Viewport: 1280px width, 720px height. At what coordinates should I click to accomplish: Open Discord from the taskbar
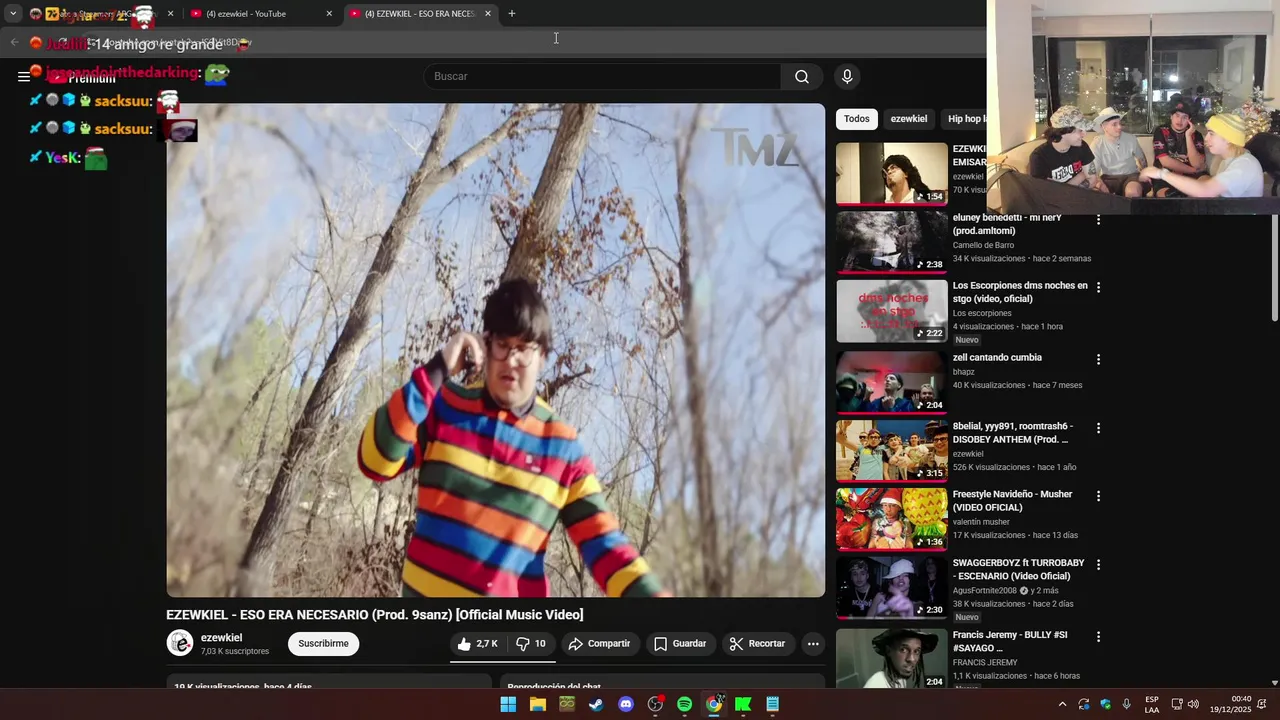coord(626,704)
